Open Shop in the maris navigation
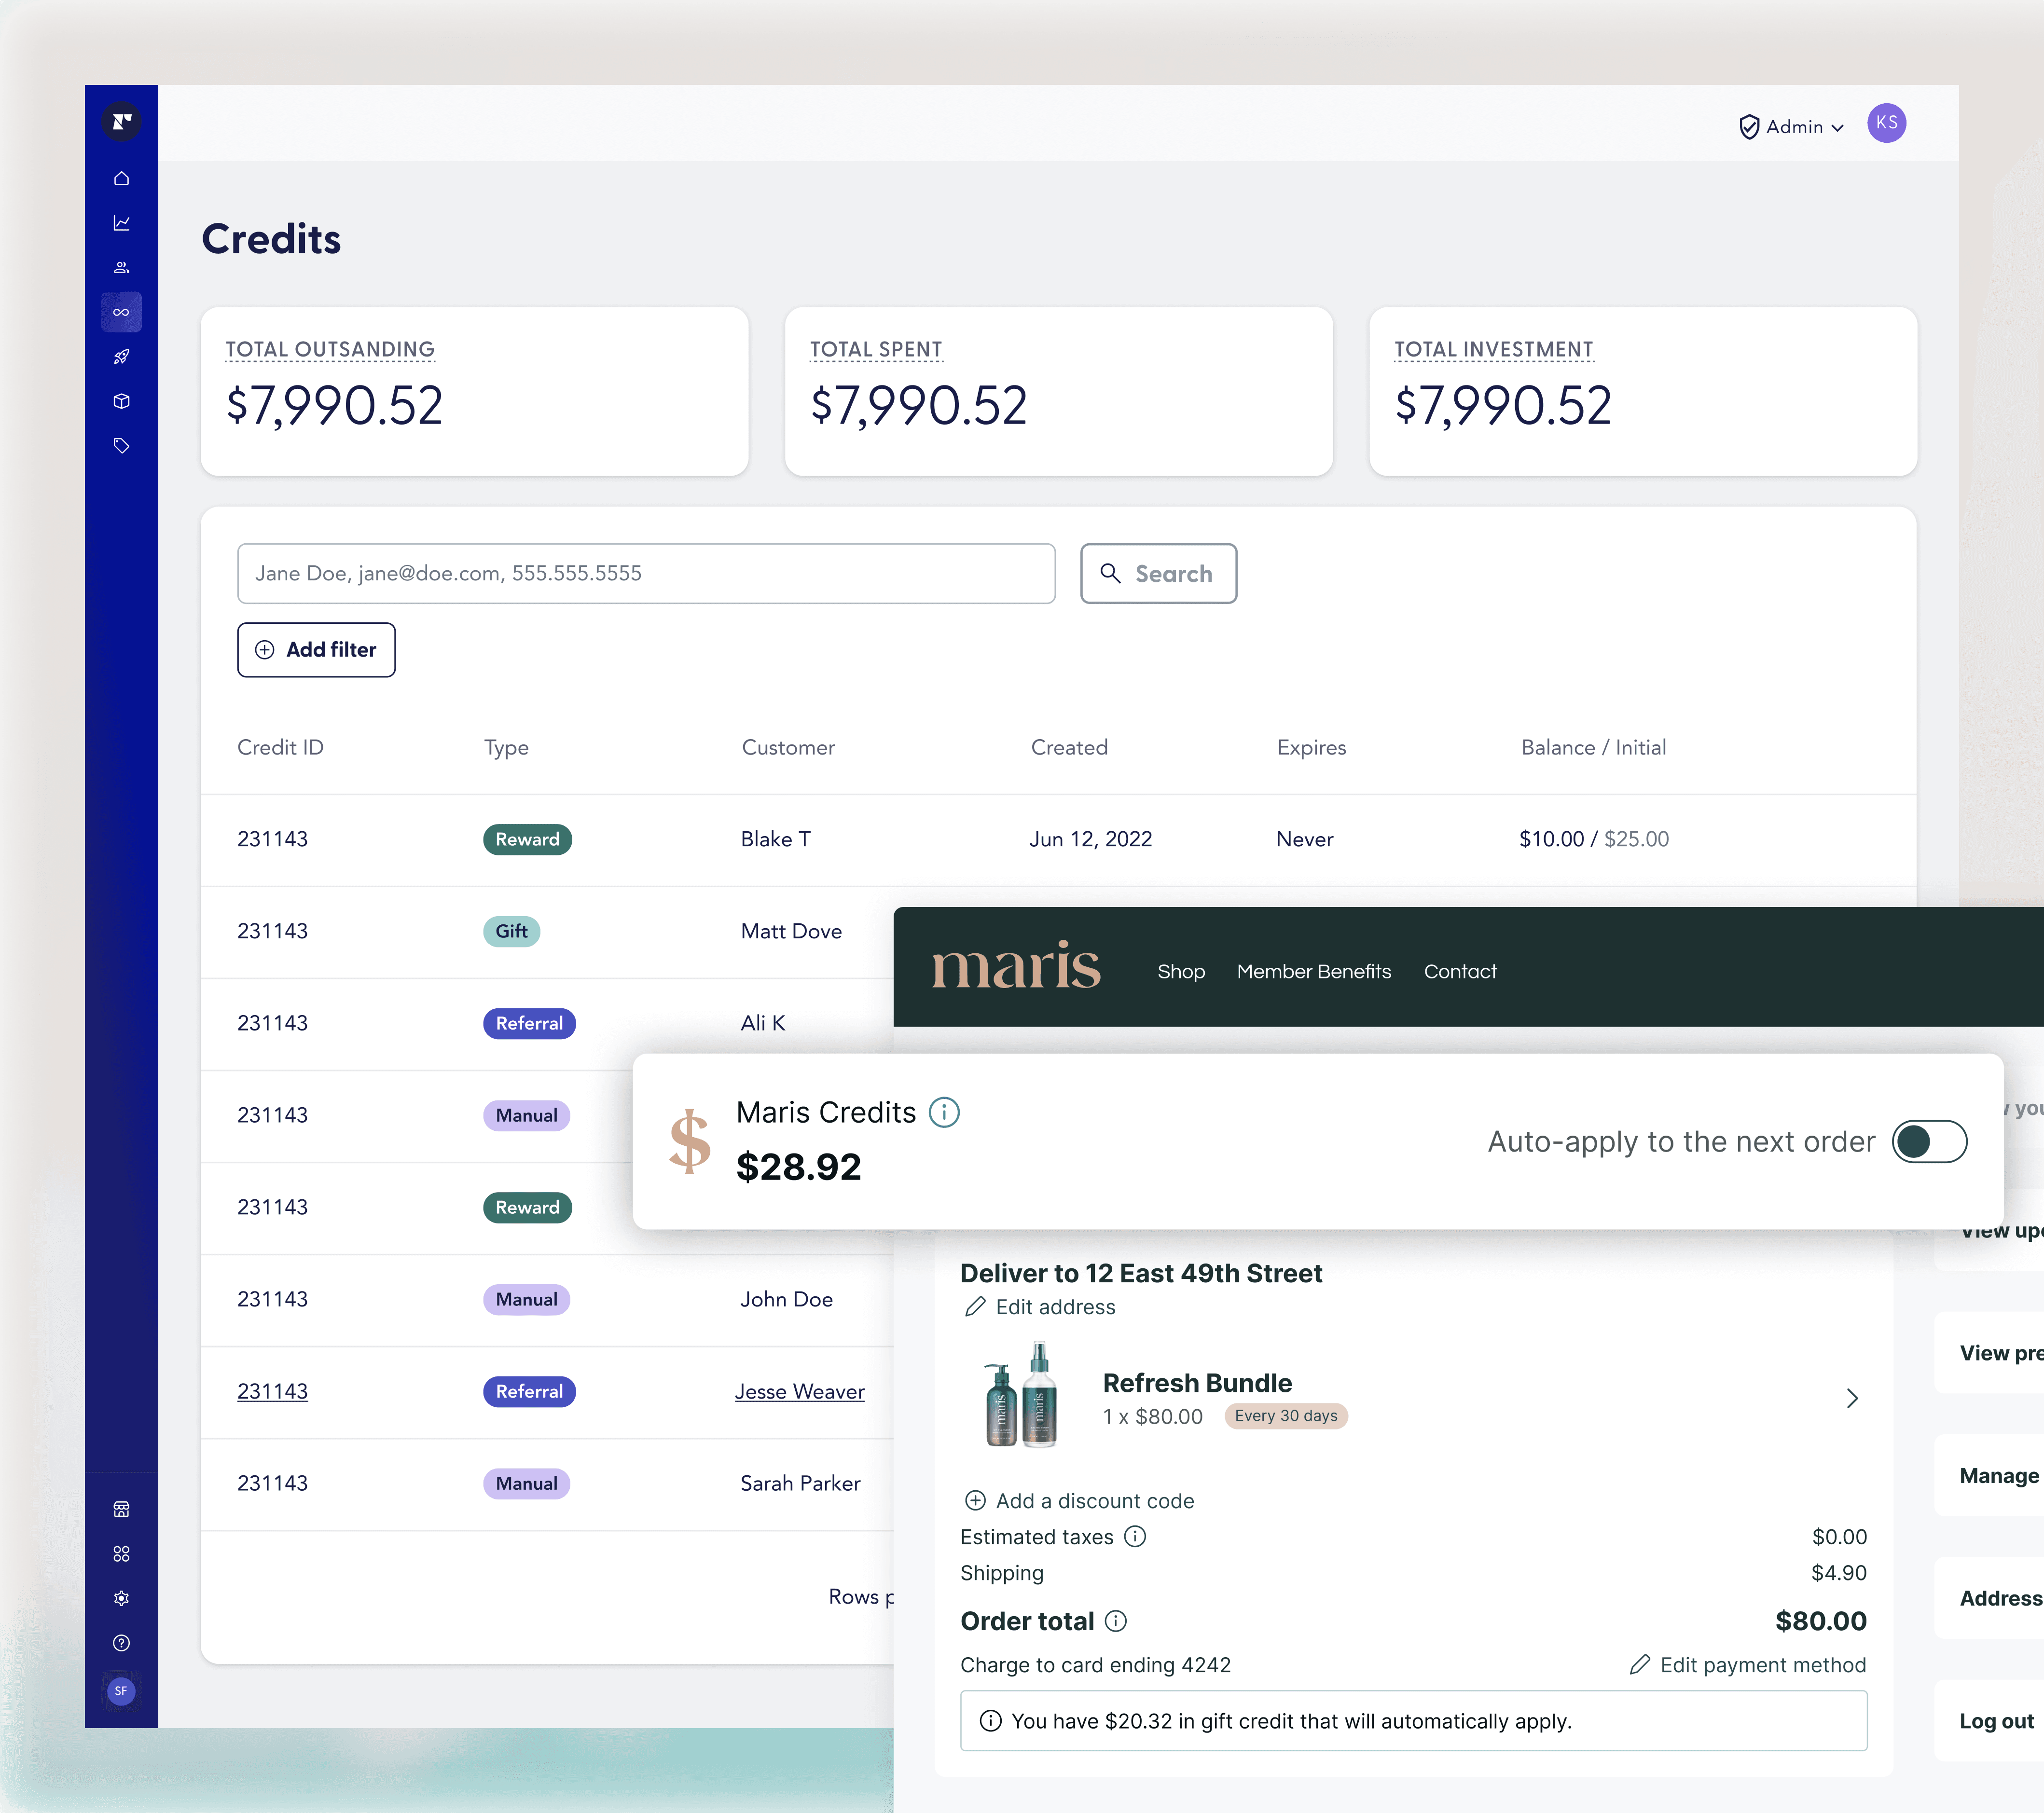2044x1813 pixels. [x=1181, y=972]
